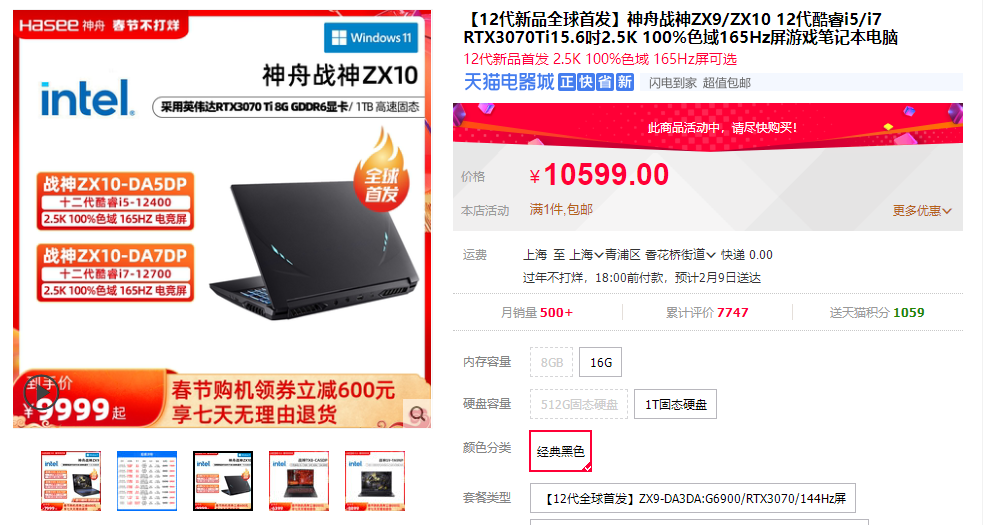Expand the 更多优惠 promotions dropdown

click(x=922, y=211)
